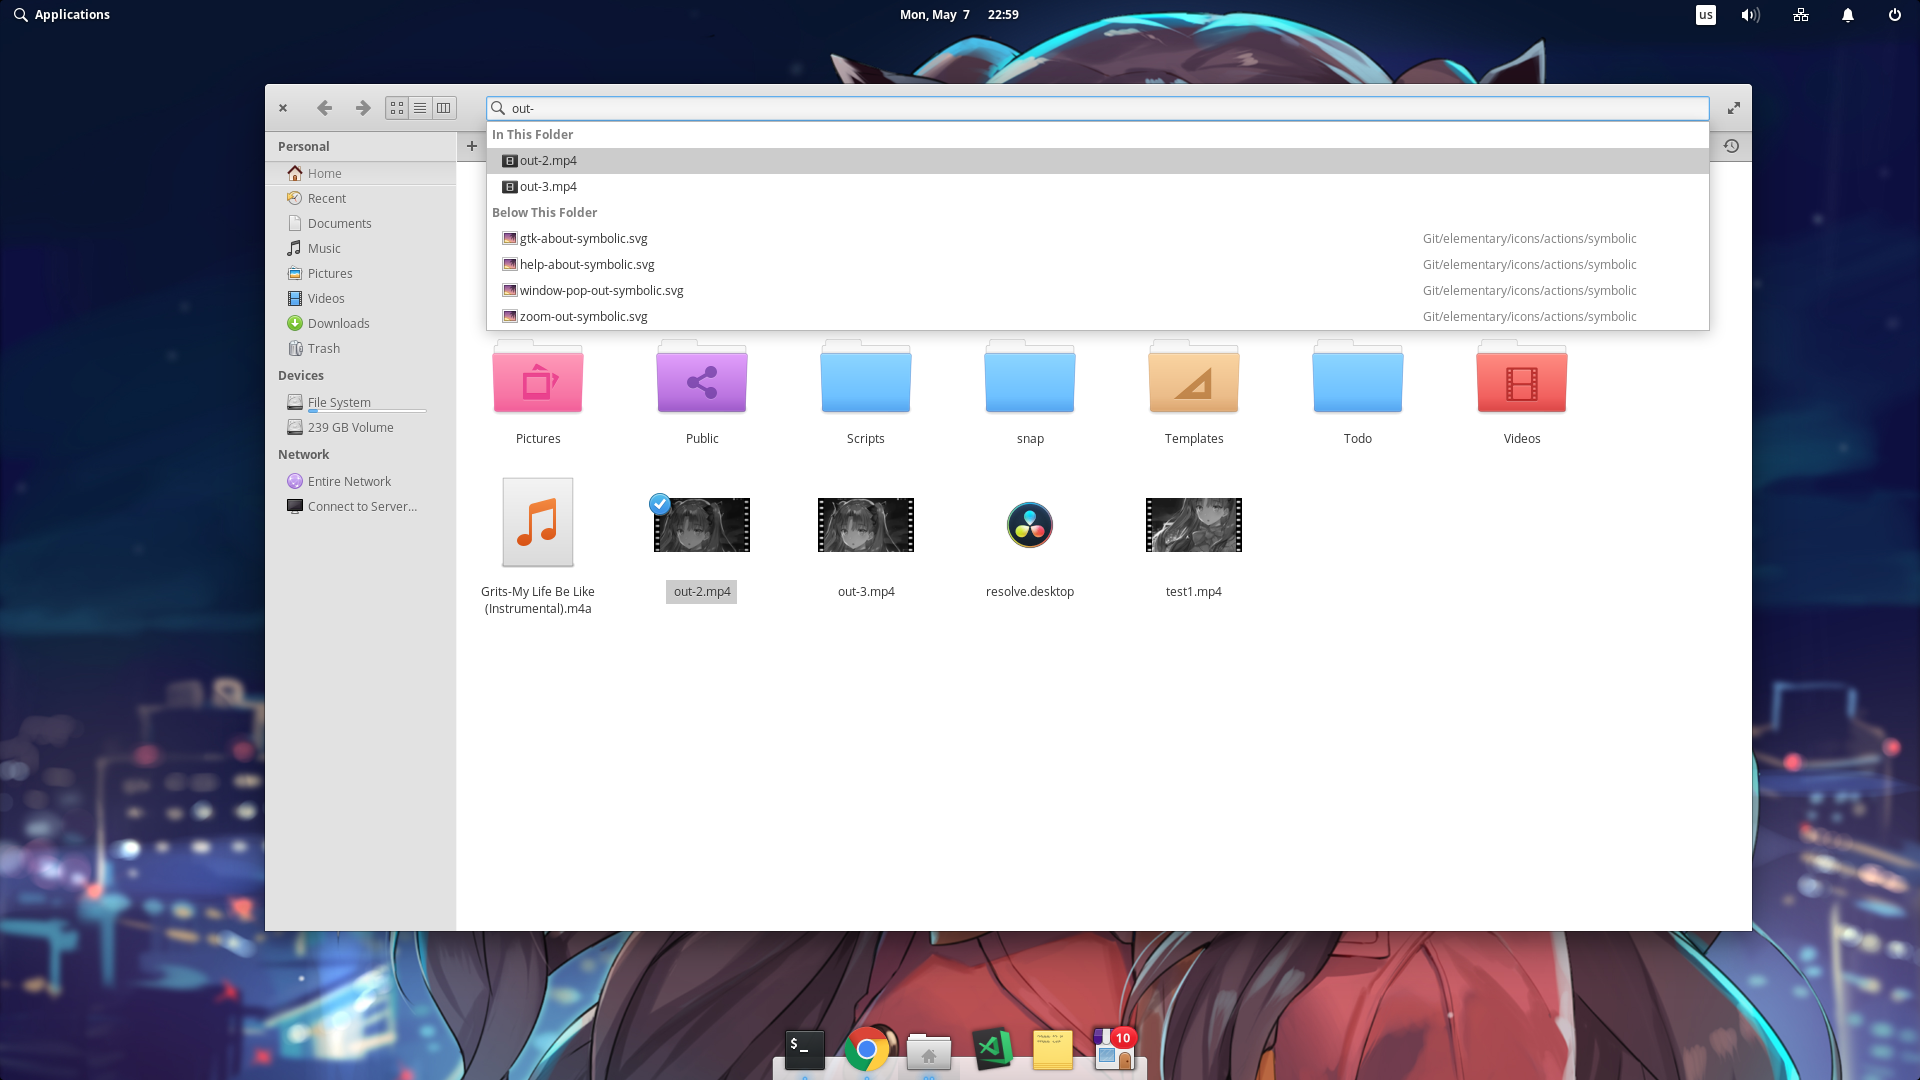Open the Applications menu in top panel
This screenshot has width=1920, height=1080.
pyautogui.click(x=62, y=14)
